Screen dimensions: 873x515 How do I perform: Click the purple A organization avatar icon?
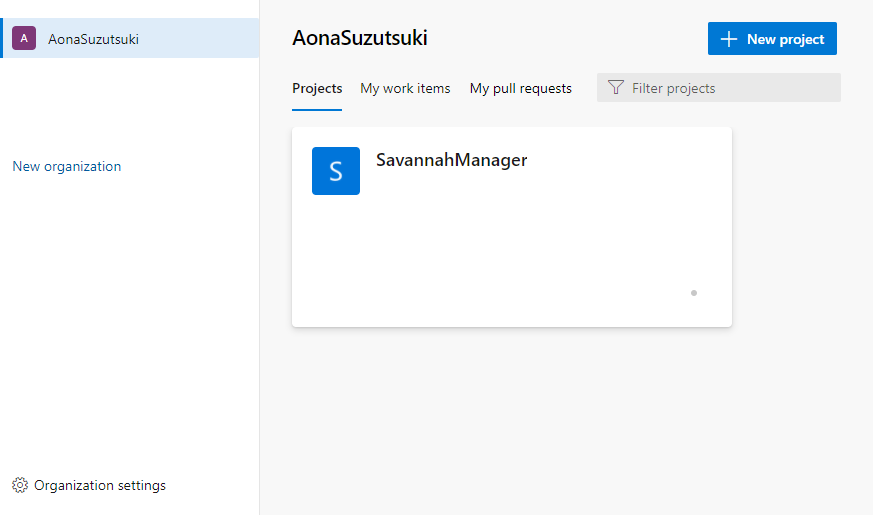click(x=24, y=38)
